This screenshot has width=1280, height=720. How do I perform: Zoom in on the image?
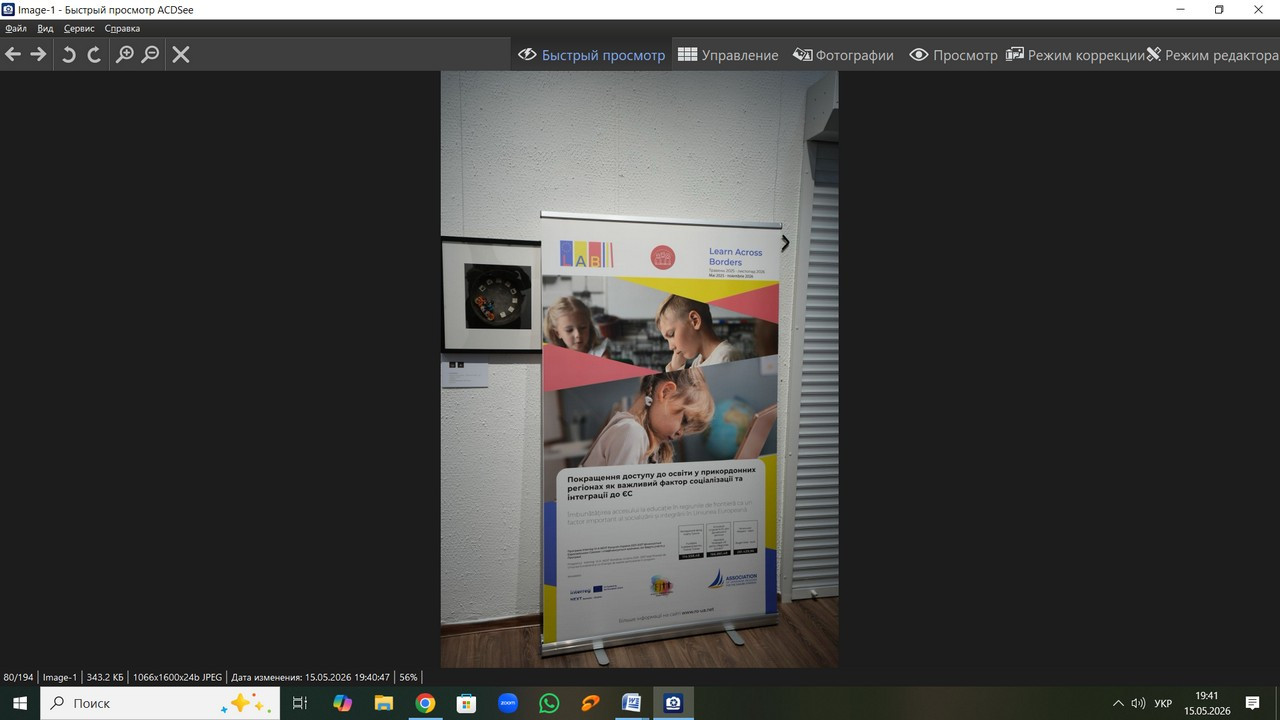tap(125, 54)
